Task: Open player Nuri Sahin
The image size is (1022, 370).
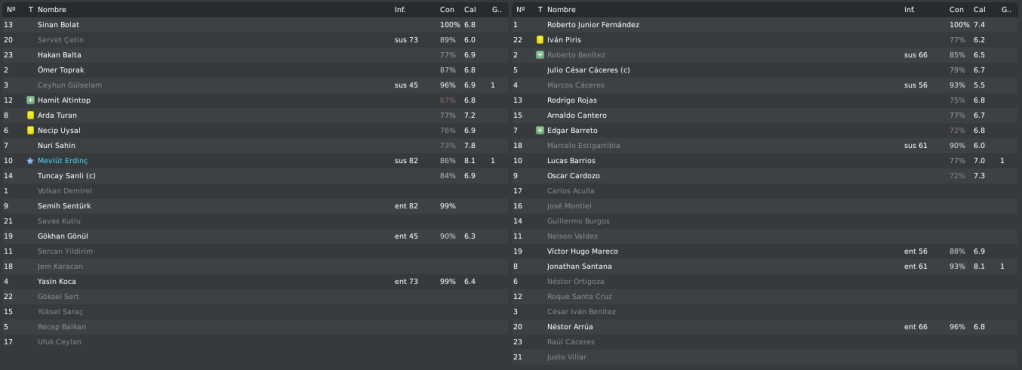Action: 57,146
